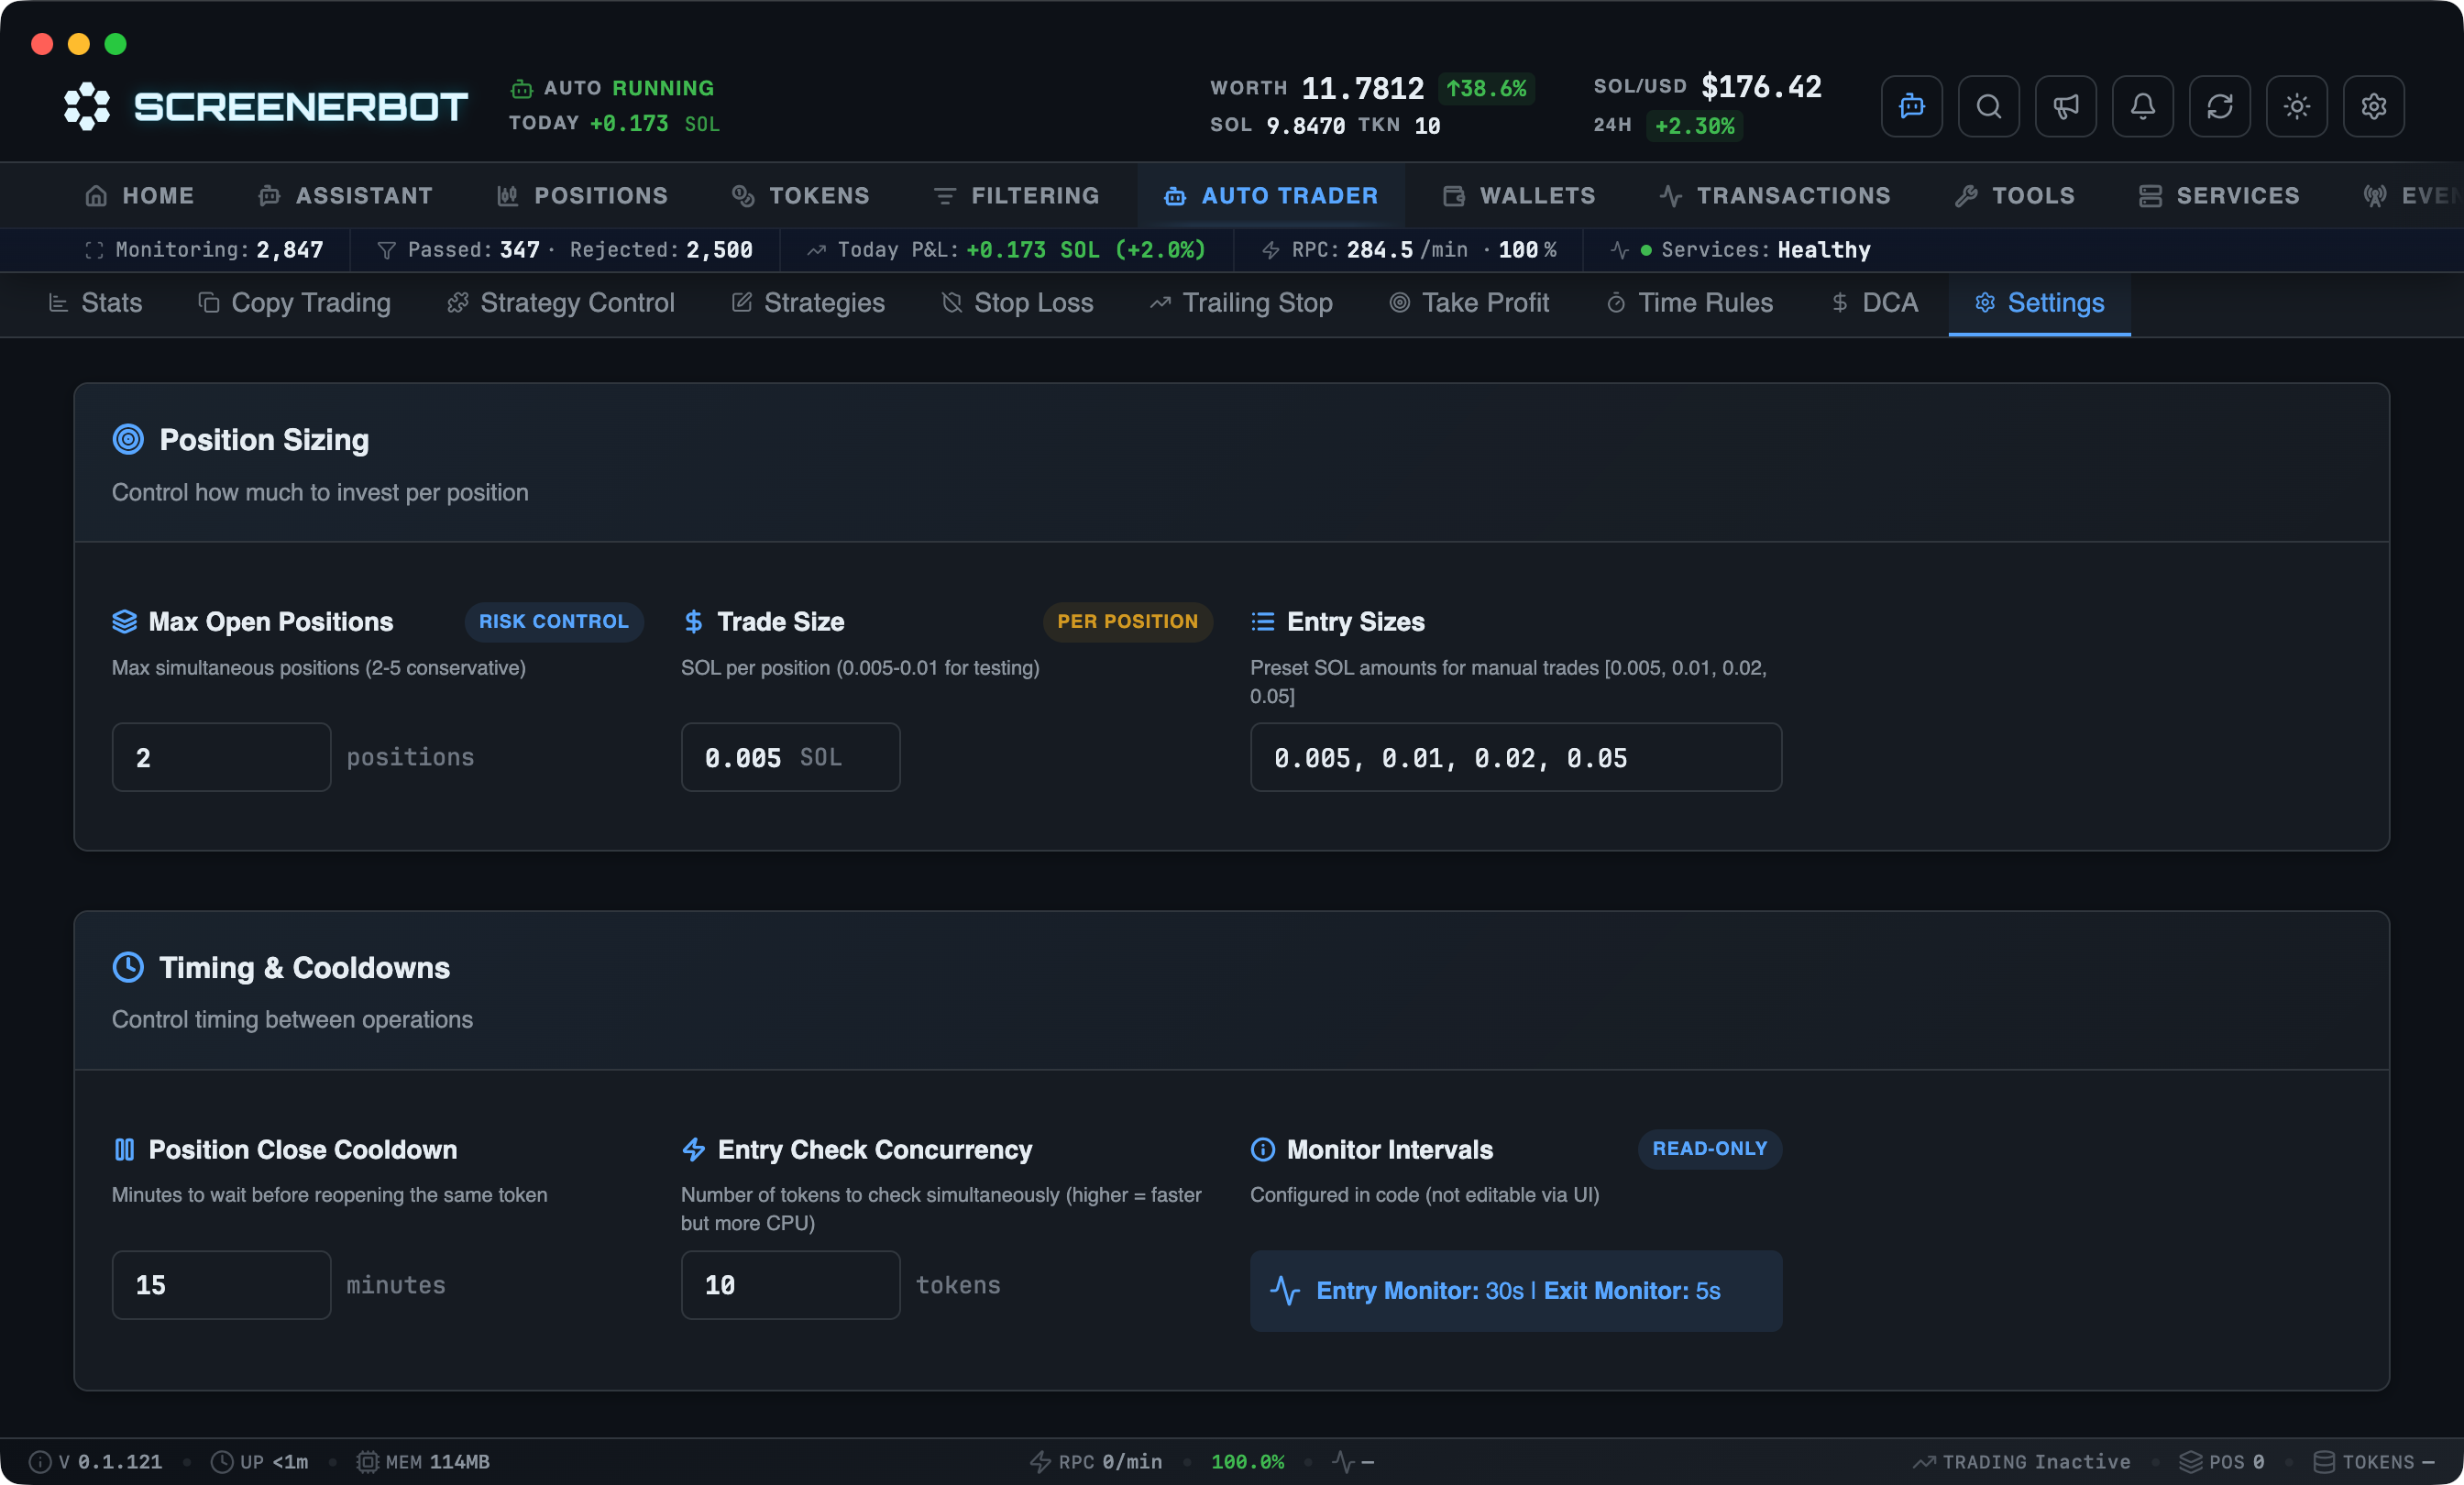Toggle theme with the sun icon
The height and width of the screenshot is (1485, 2464).
2296,106
